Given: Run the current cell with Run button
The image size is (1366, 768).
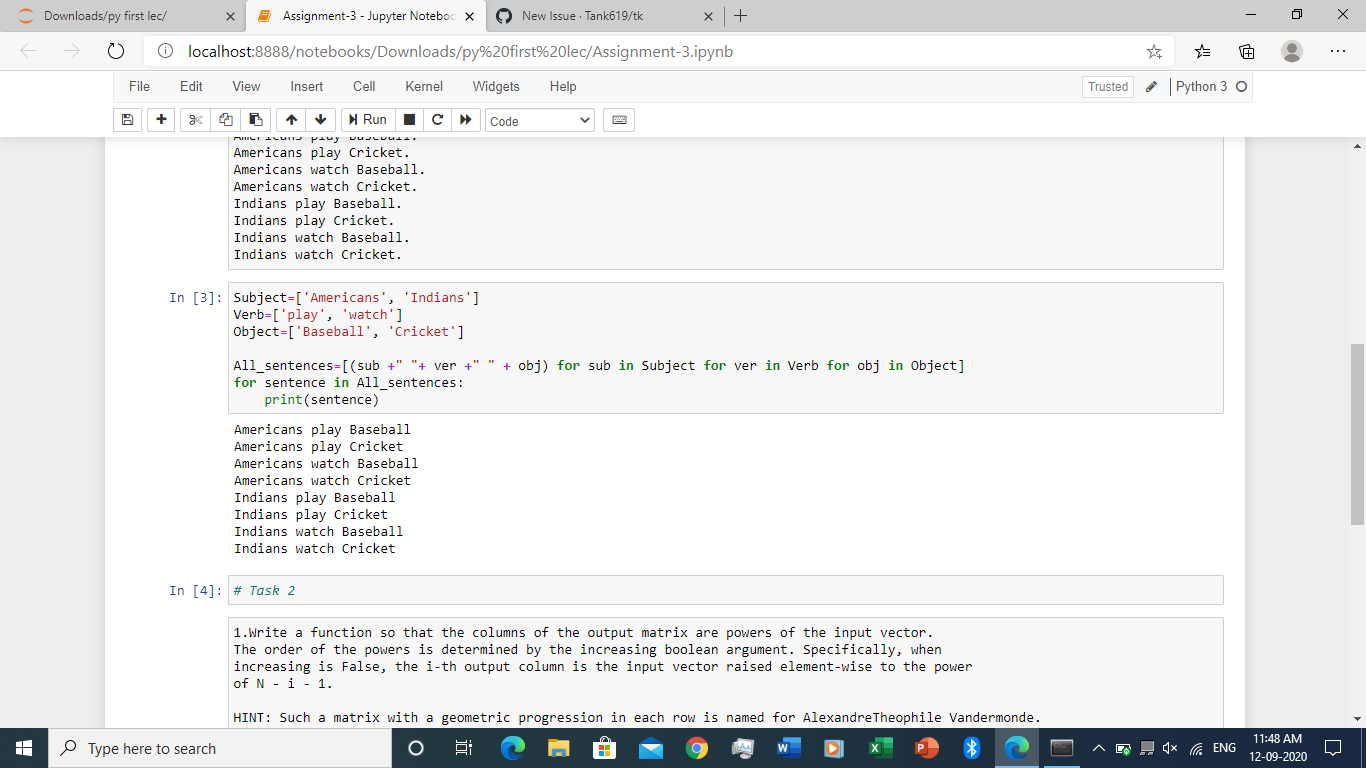Looking at the screenshot, I should 366,120.
